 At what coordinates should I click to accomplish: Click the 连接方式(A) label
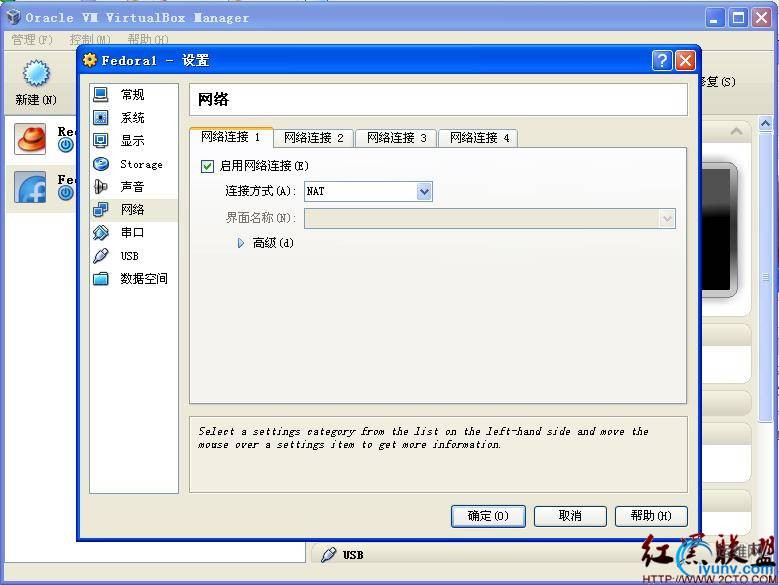point(260,191)
